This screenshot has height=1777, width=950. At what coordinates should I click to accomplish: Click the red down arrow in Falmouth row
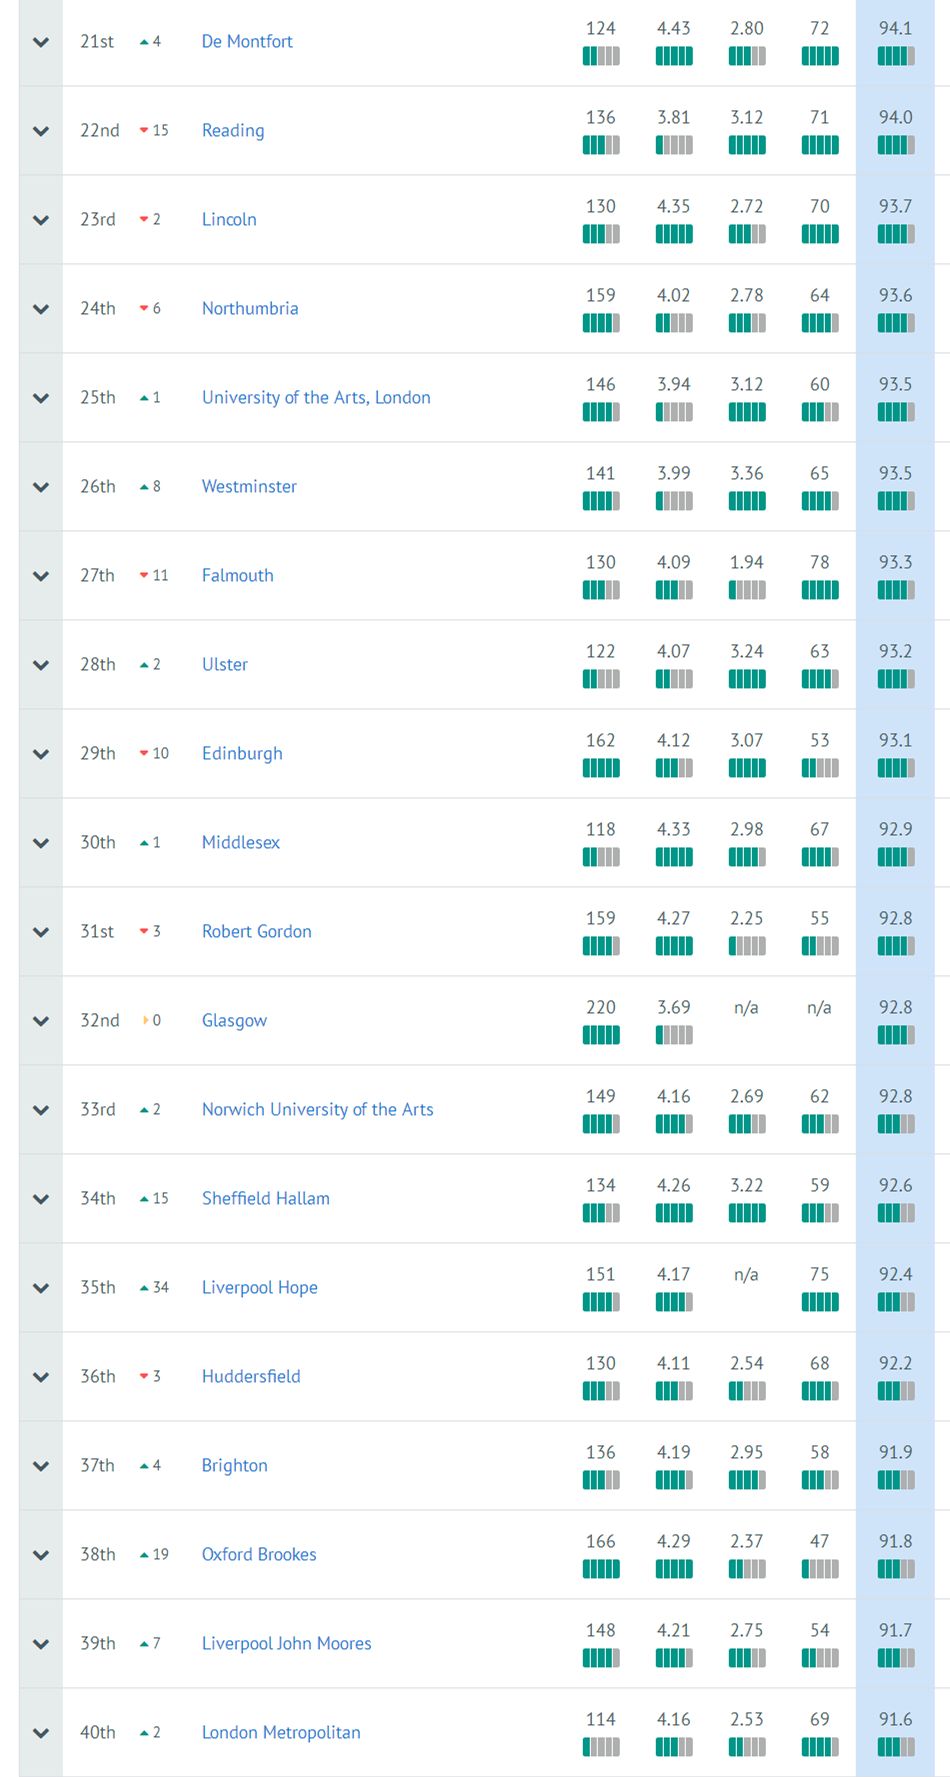point(144,576)
